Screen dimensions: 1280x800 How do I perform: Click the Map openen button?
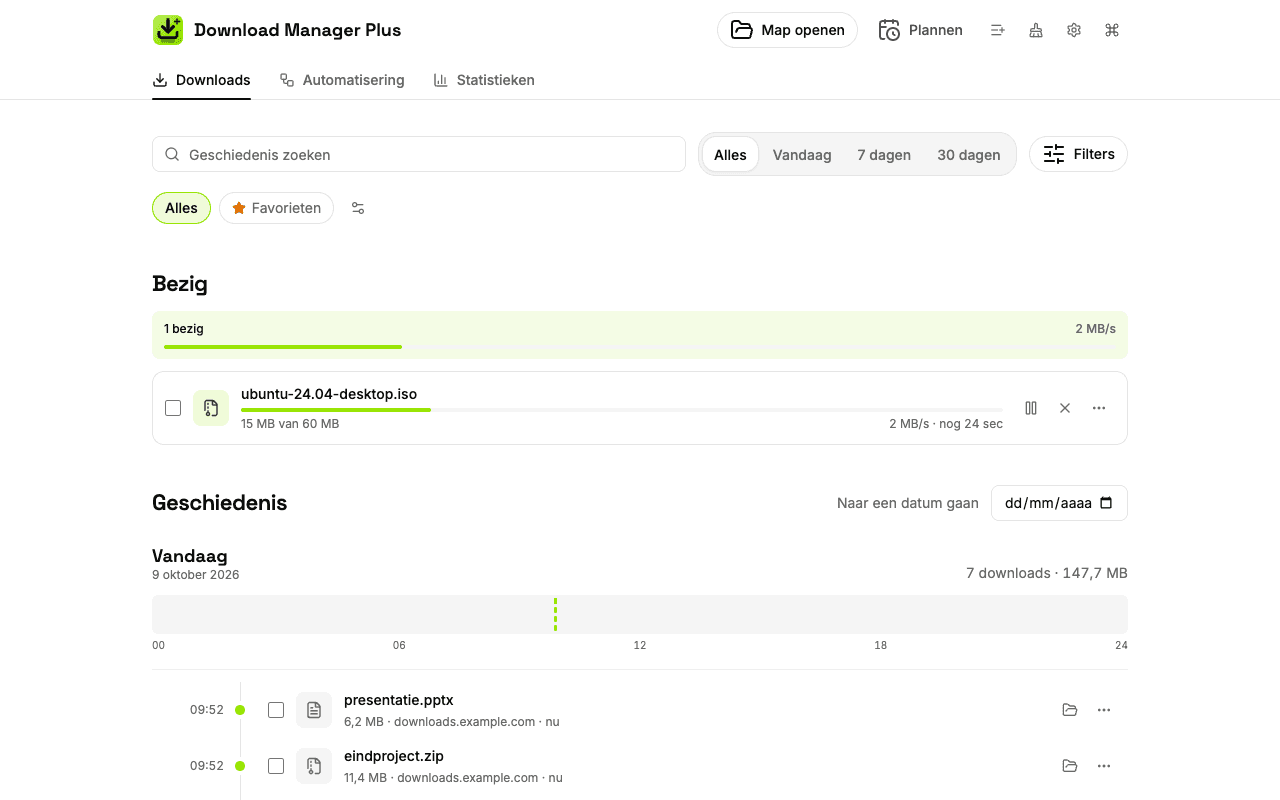tap(787, 30)
